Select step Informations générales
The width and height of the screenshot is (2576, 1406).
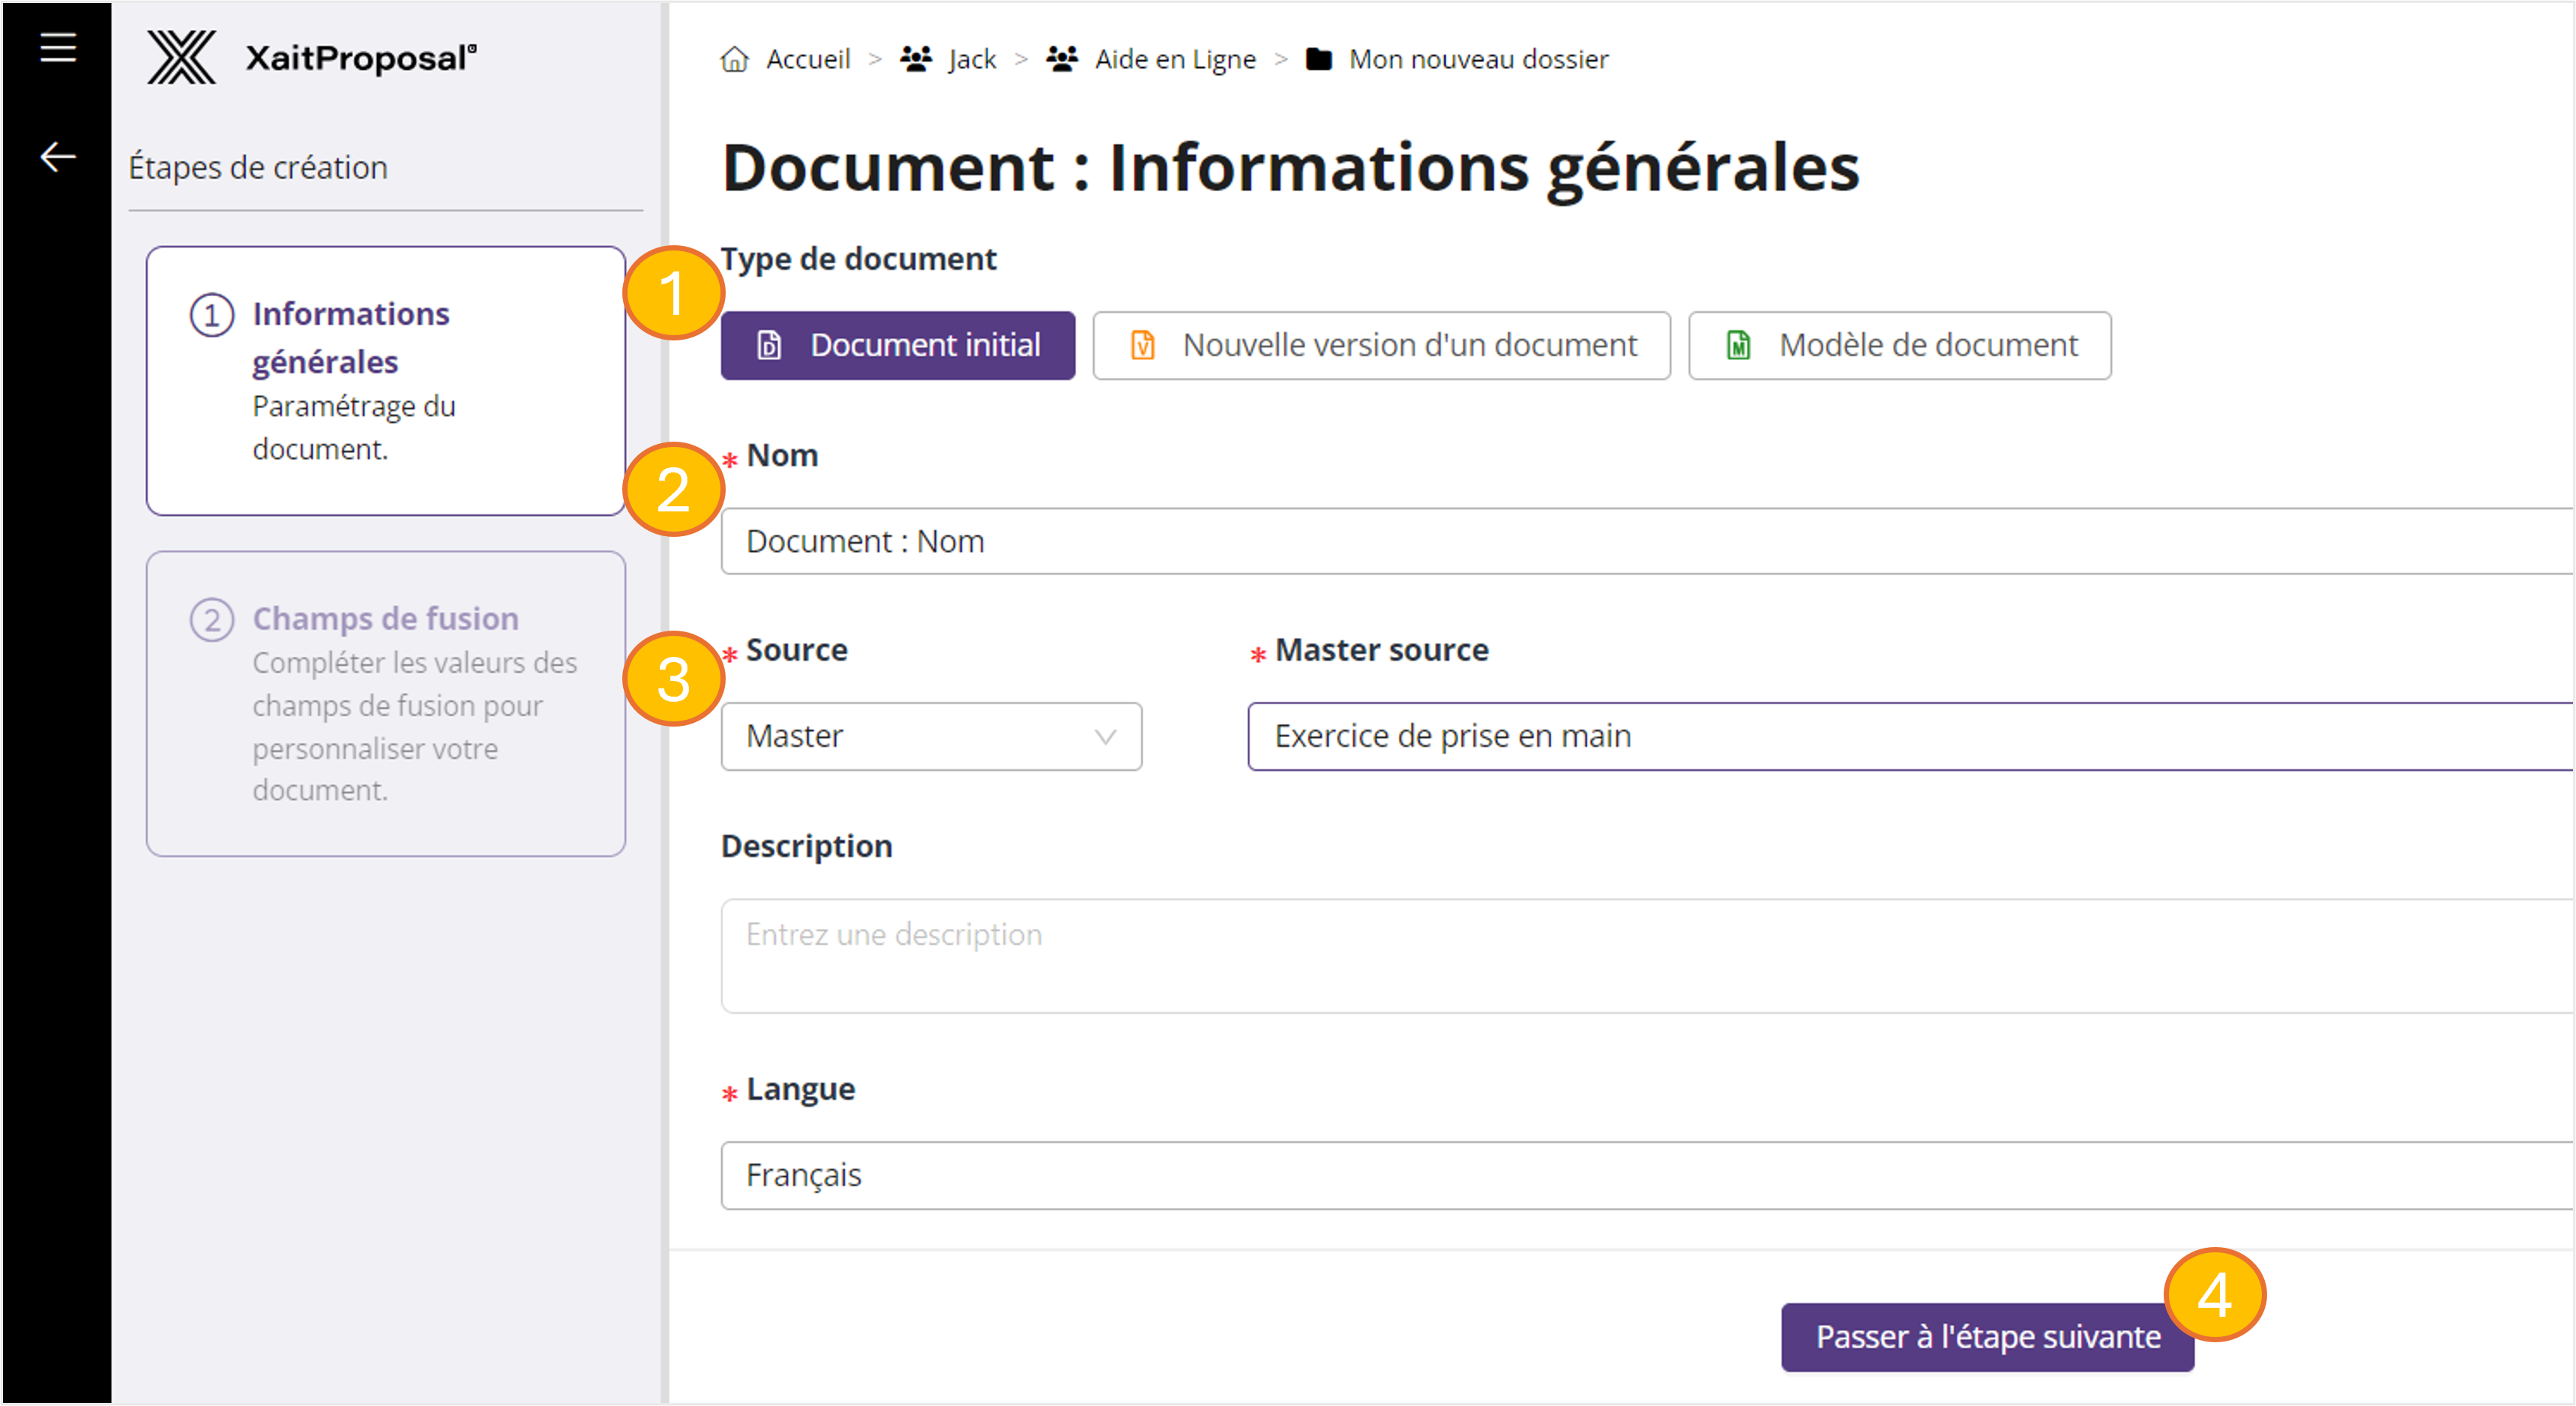385,380
